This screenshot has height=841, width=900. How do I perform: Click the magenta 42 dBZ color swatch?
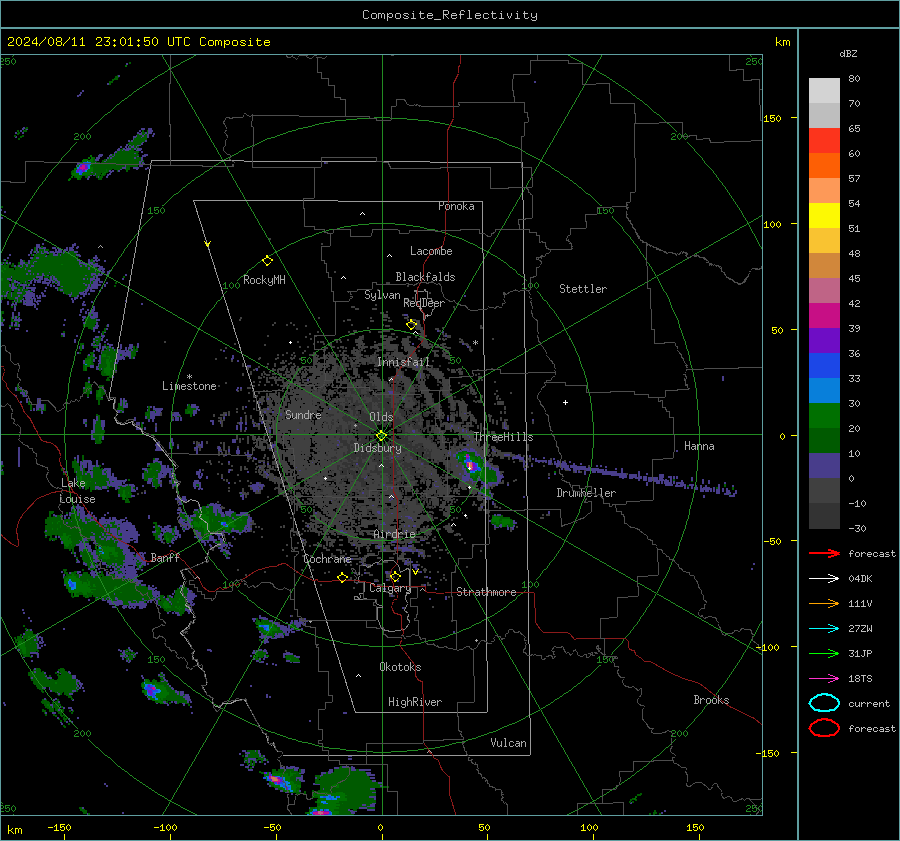[824, 315]
